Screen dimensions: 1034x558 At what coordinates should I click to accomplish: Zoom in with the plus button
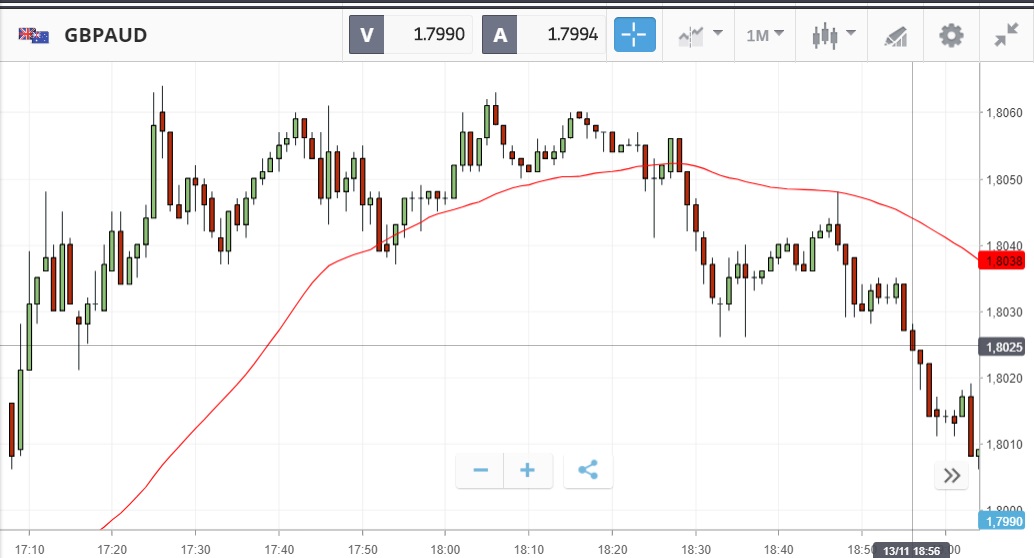528,470
